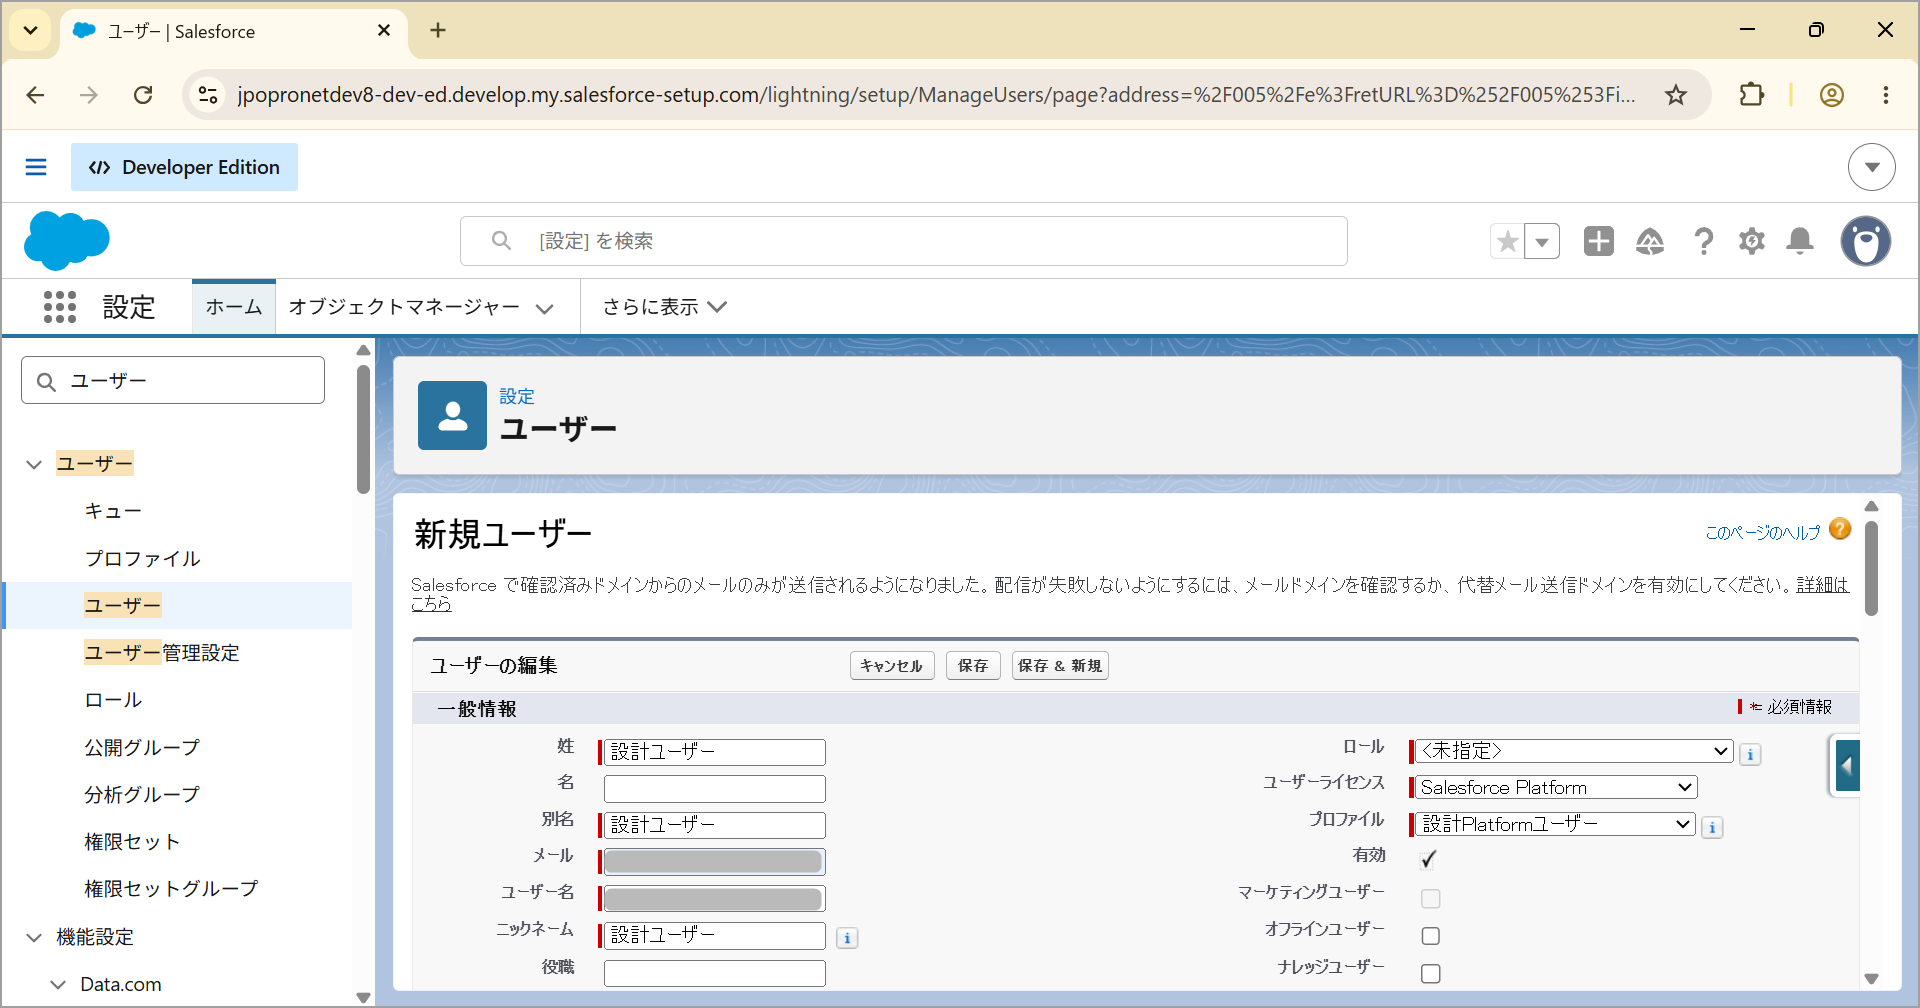View site information icon in address bar
The width and height of the screenshot is (1920, 1008).
pyautogui.click(x=208, y=95)
